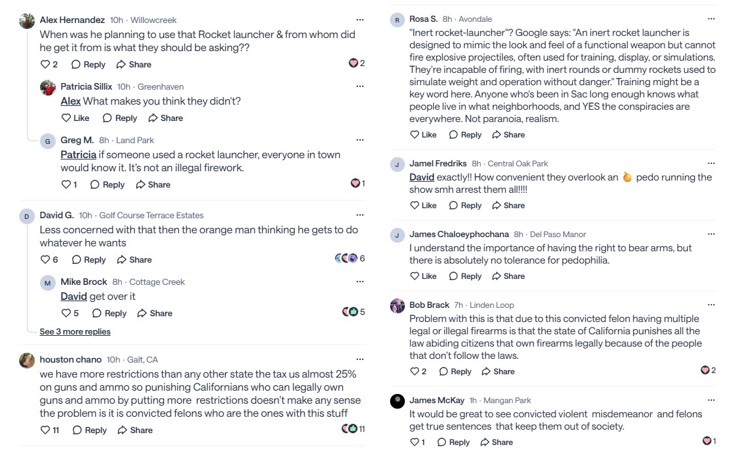Open options menu on Alex Hernandez's comment

(x=360, y=20)
